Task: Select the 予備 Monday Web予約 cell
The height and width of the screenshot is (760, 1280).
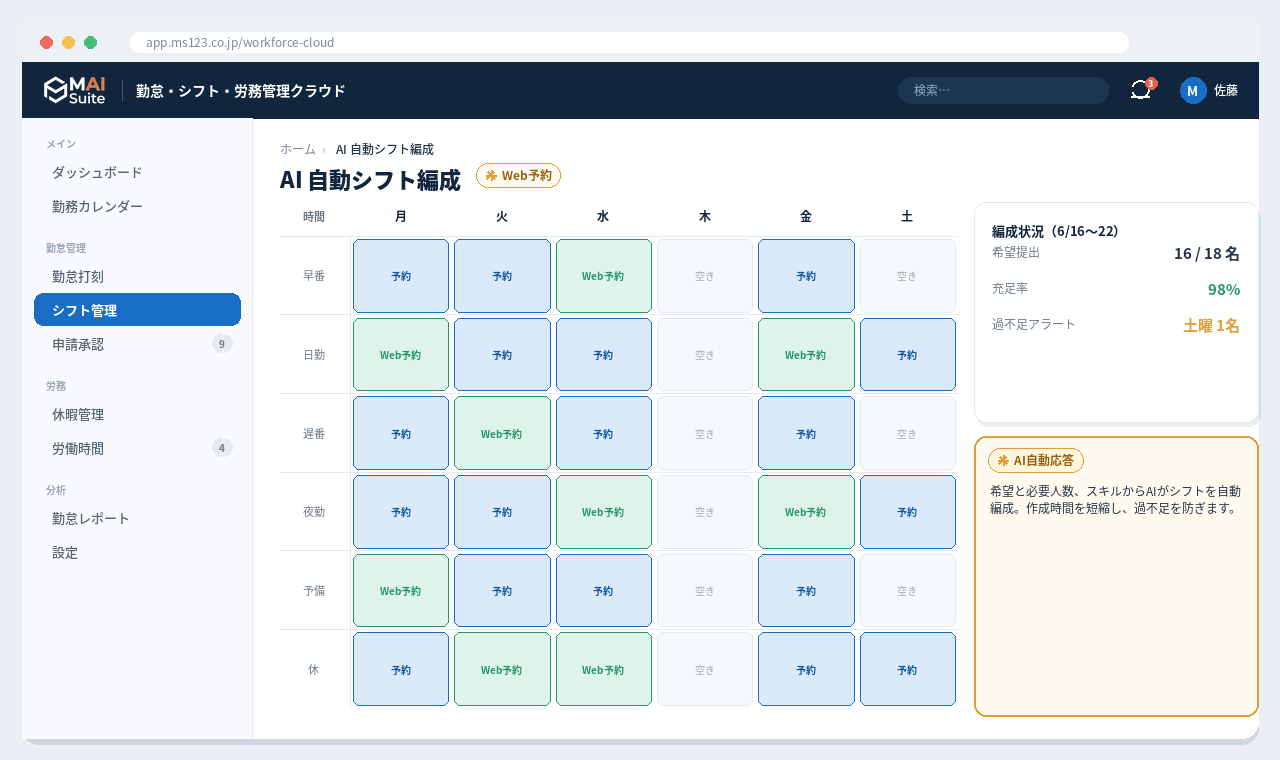Action: [401, 591]
